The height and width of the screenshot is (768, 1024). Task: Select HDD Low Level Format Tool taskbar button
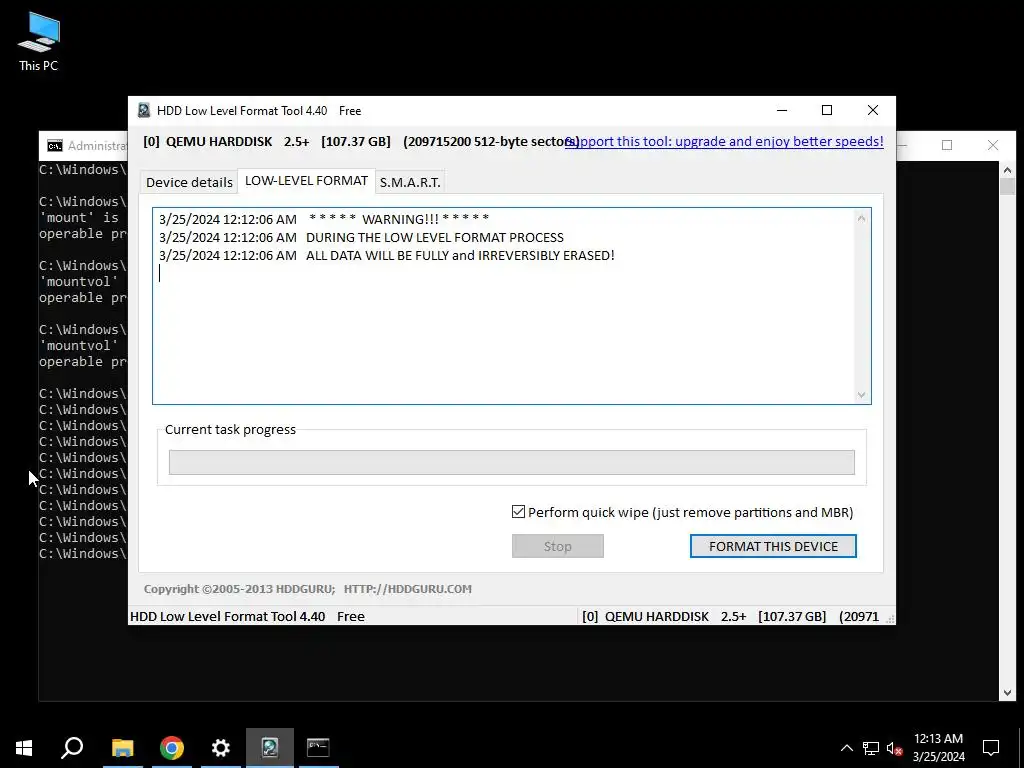pos(270,748)
